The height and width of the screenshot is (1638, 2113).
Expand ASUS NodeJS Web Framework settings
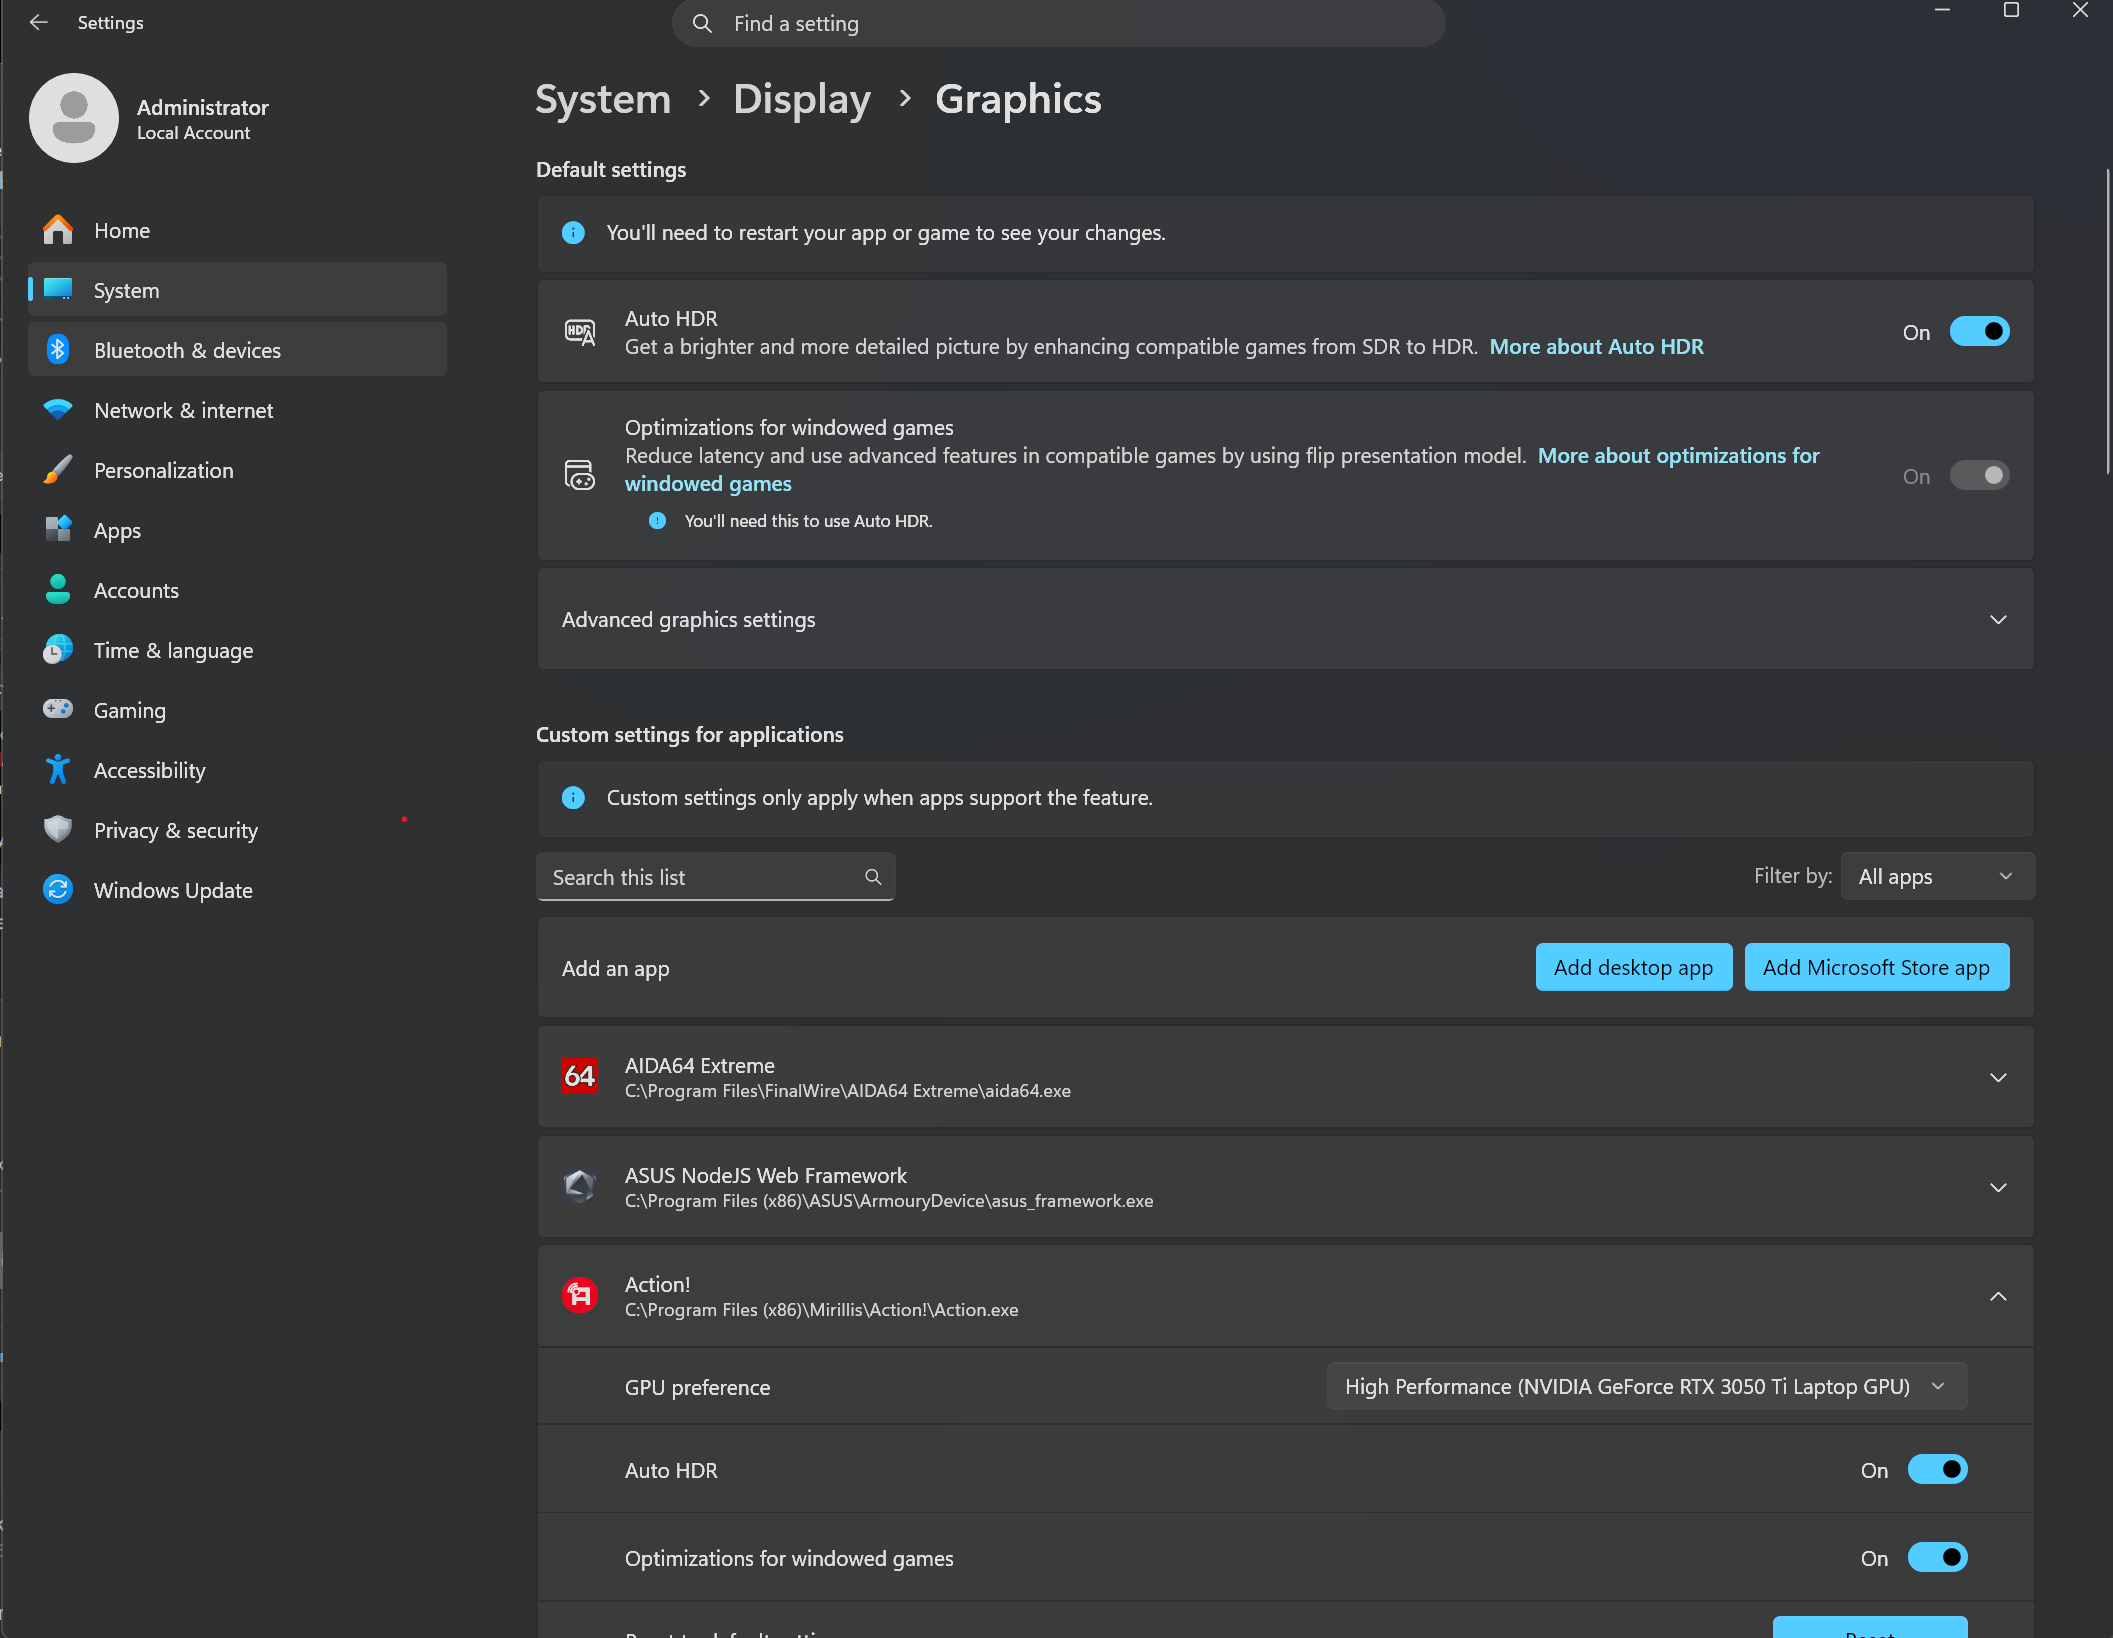click(1997, 1188)
